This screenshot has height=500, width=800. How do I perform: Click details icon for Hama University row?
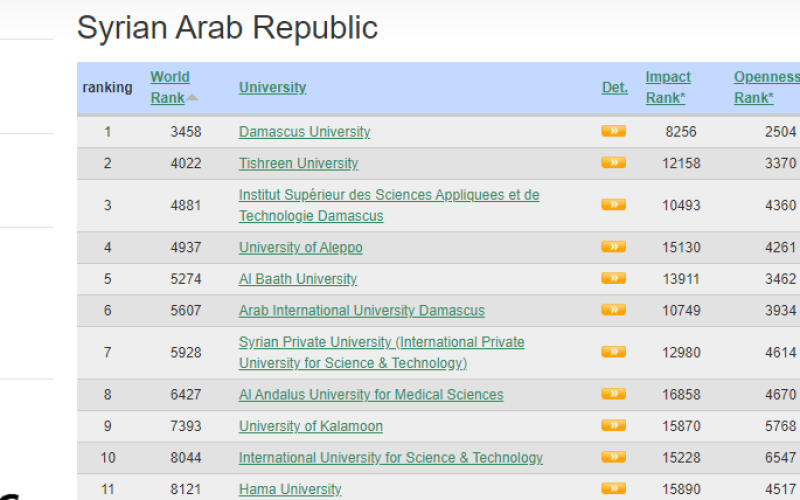(x=613, y=489)
